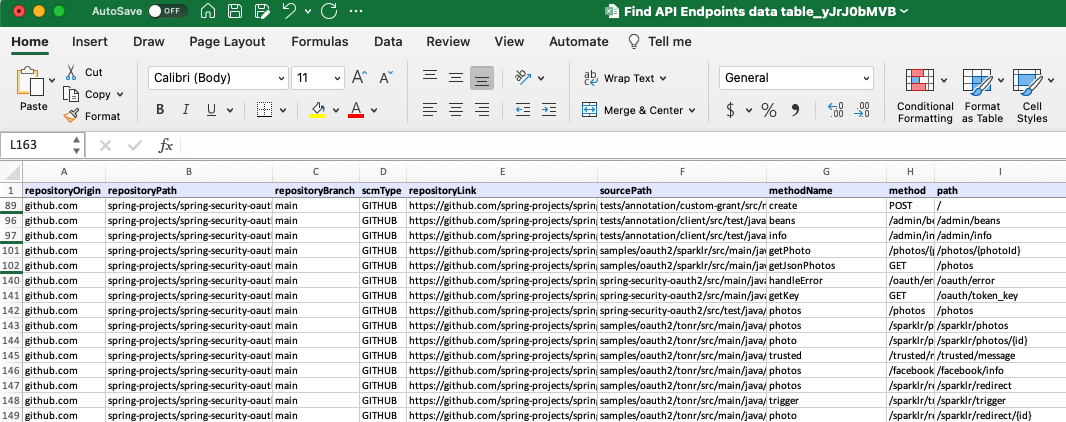Increase indent

click(x=549, y=109)
